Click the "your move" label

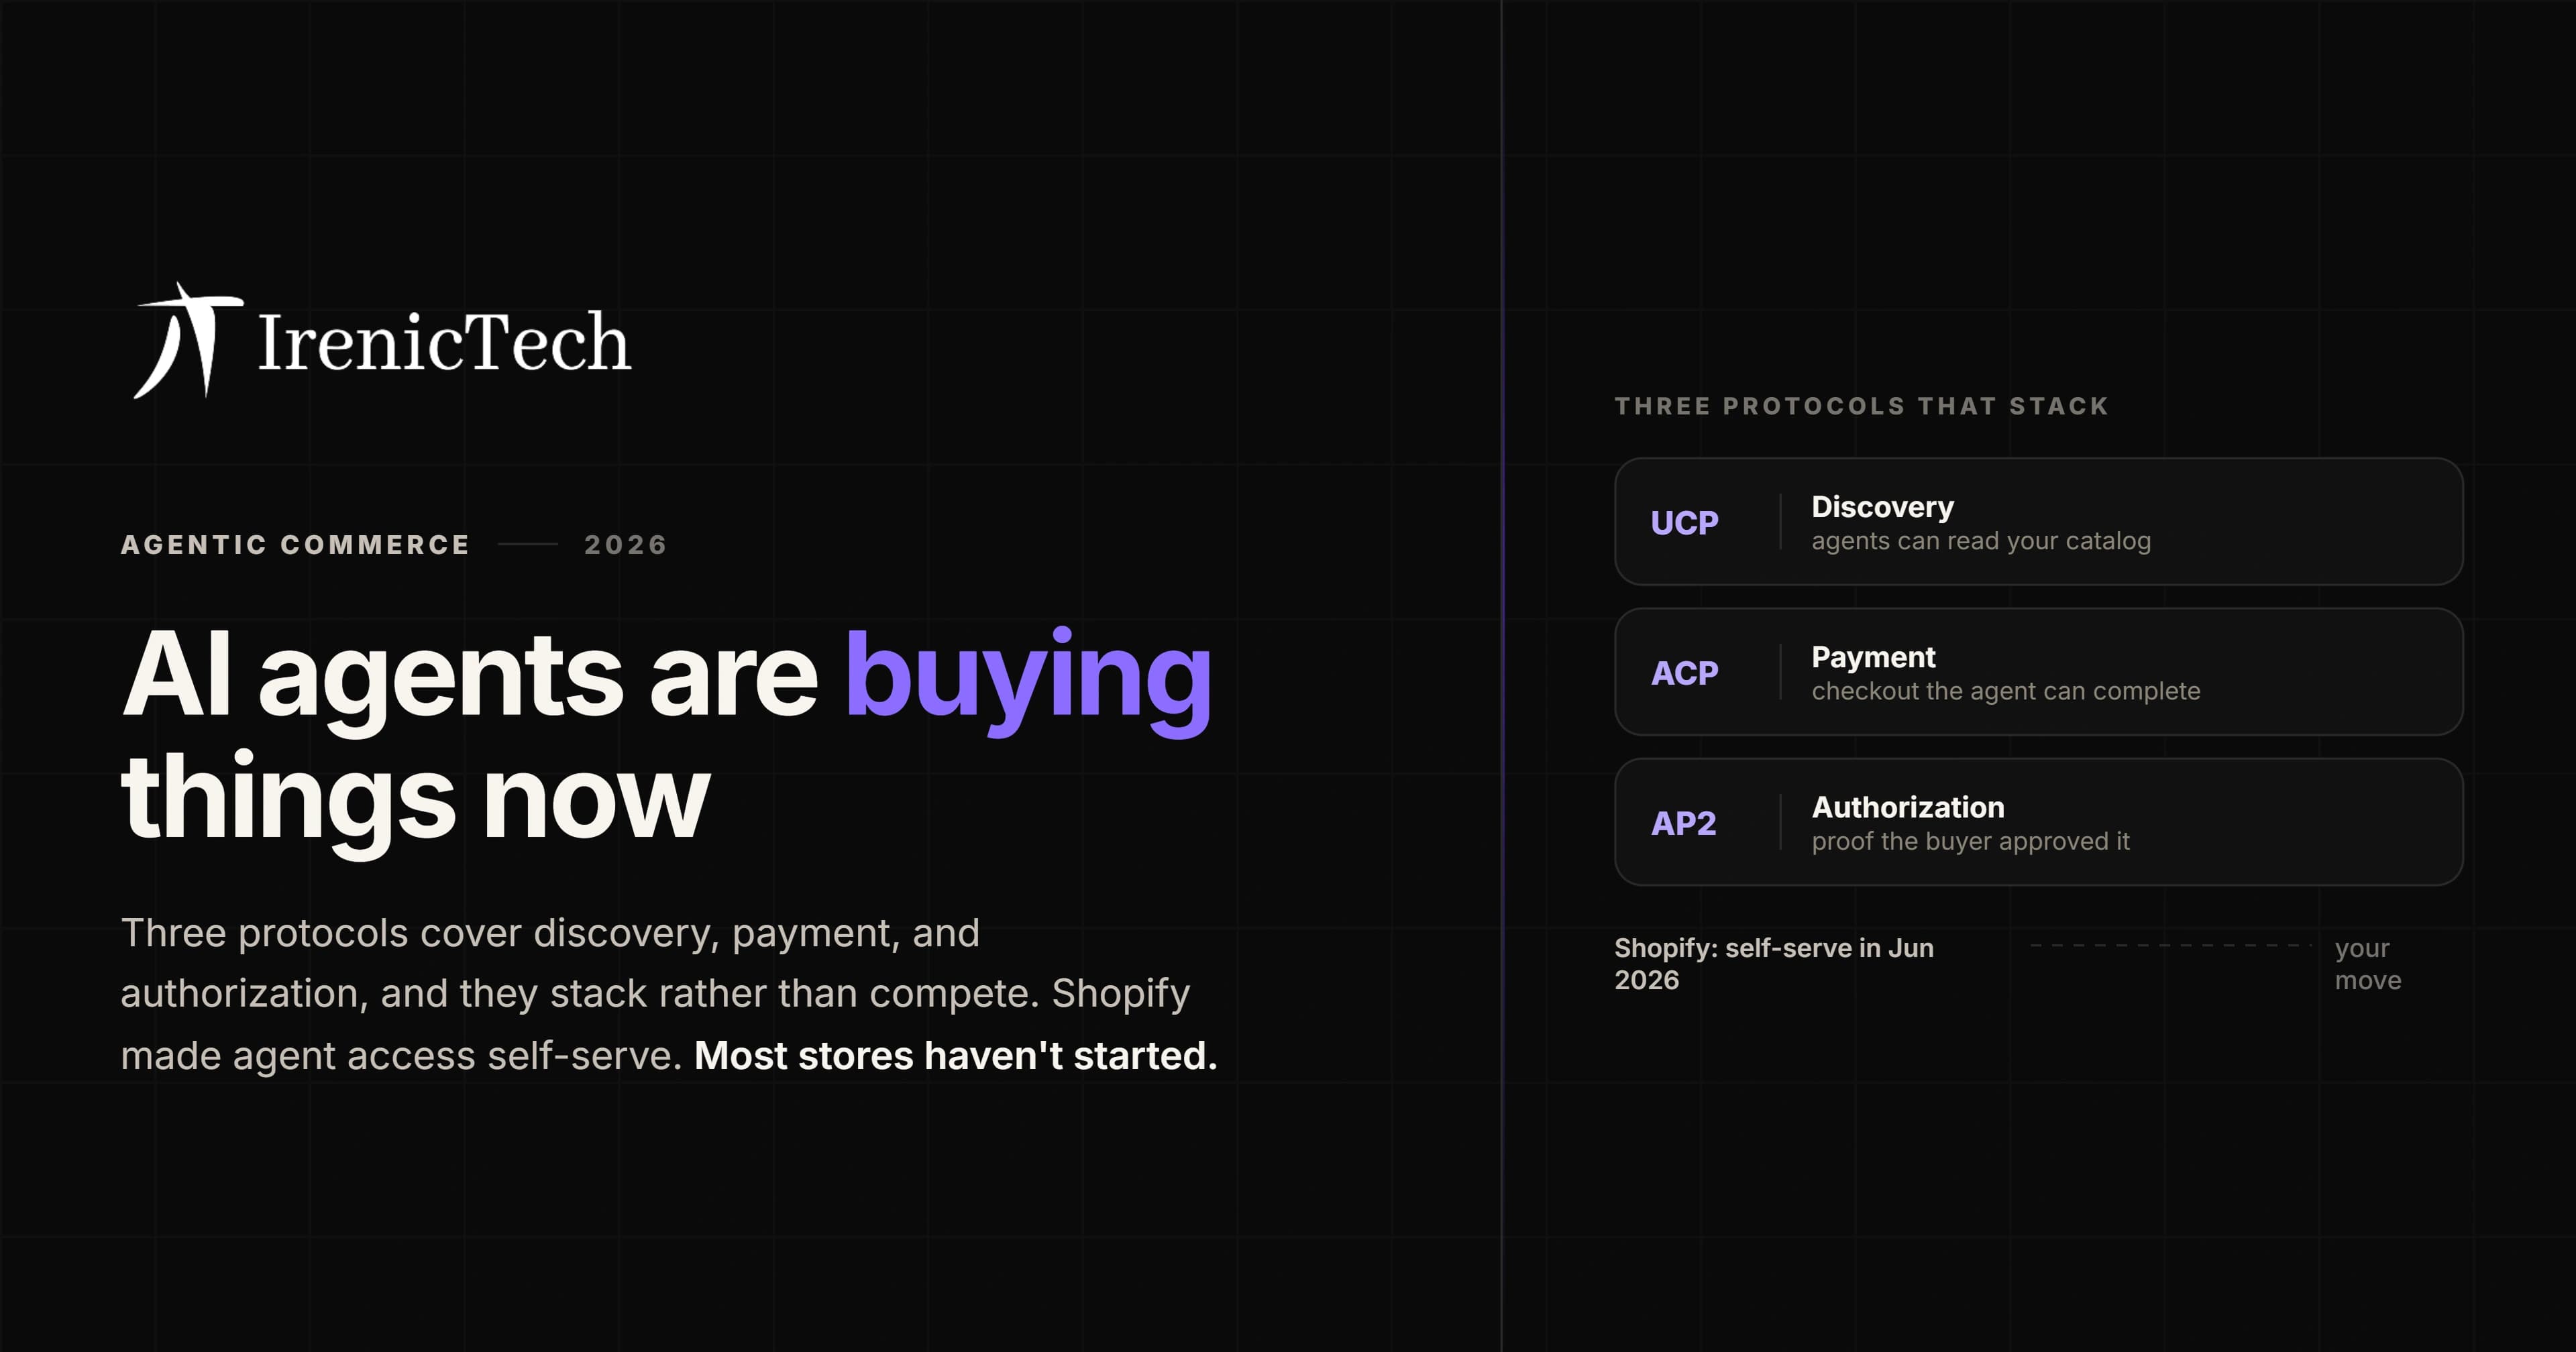[2368, 963]
